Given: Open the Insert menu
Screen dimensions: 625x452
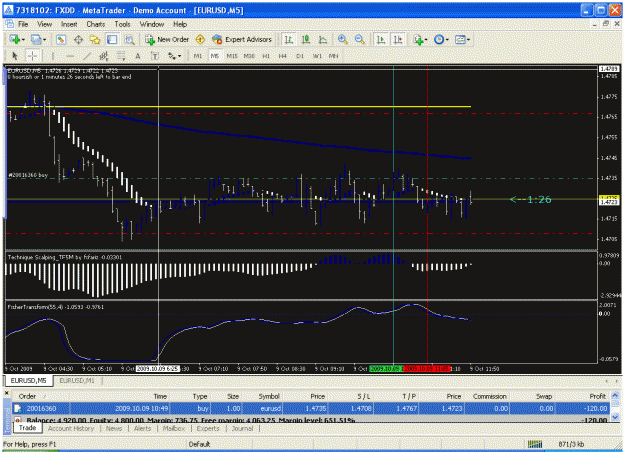Looking at the screenshot, I should (69, 24).
